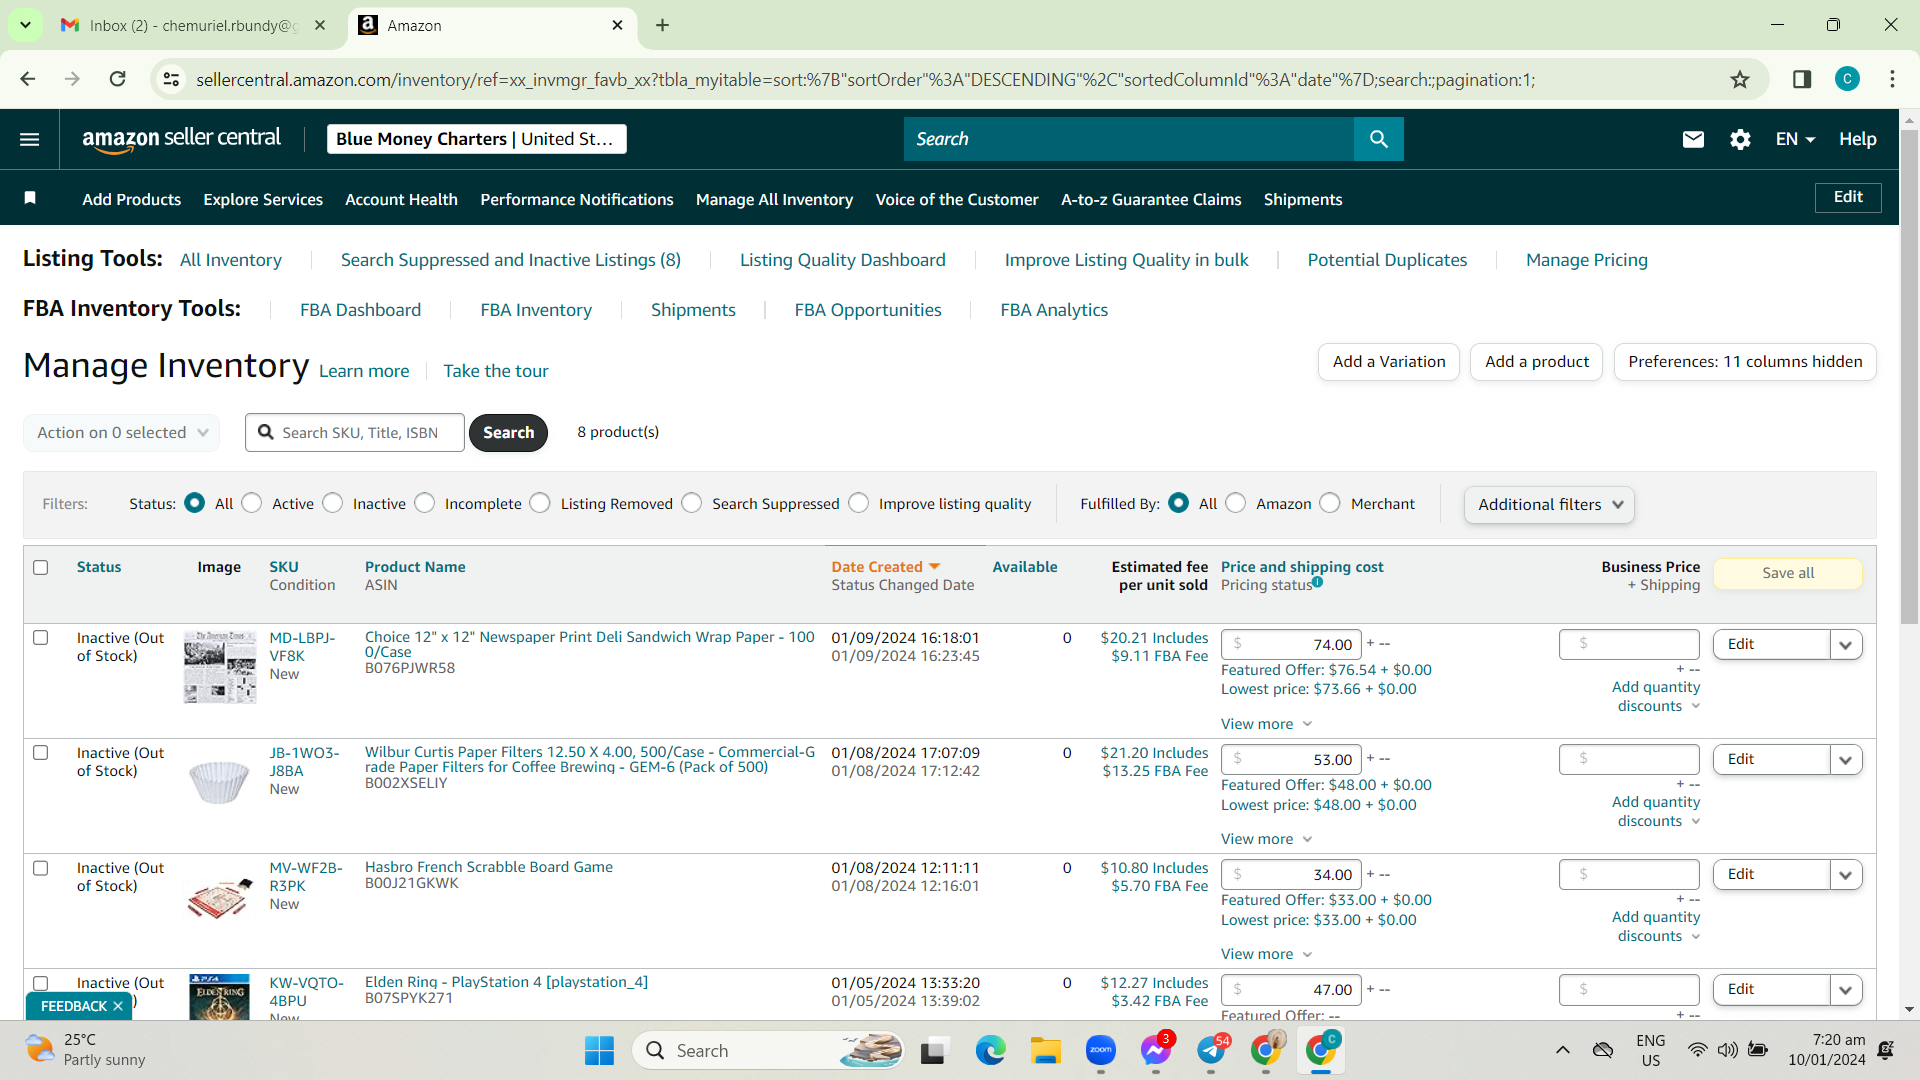Click the Search SKU, Title, ISBN field
The image size is (1920, 1080).
[355, 433]
